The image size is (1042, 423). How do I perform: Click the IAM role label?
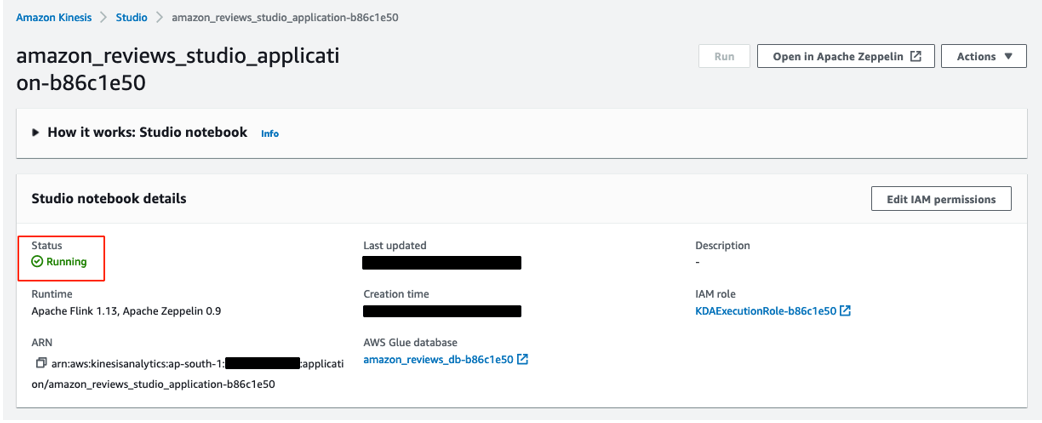tap(716, 294)
